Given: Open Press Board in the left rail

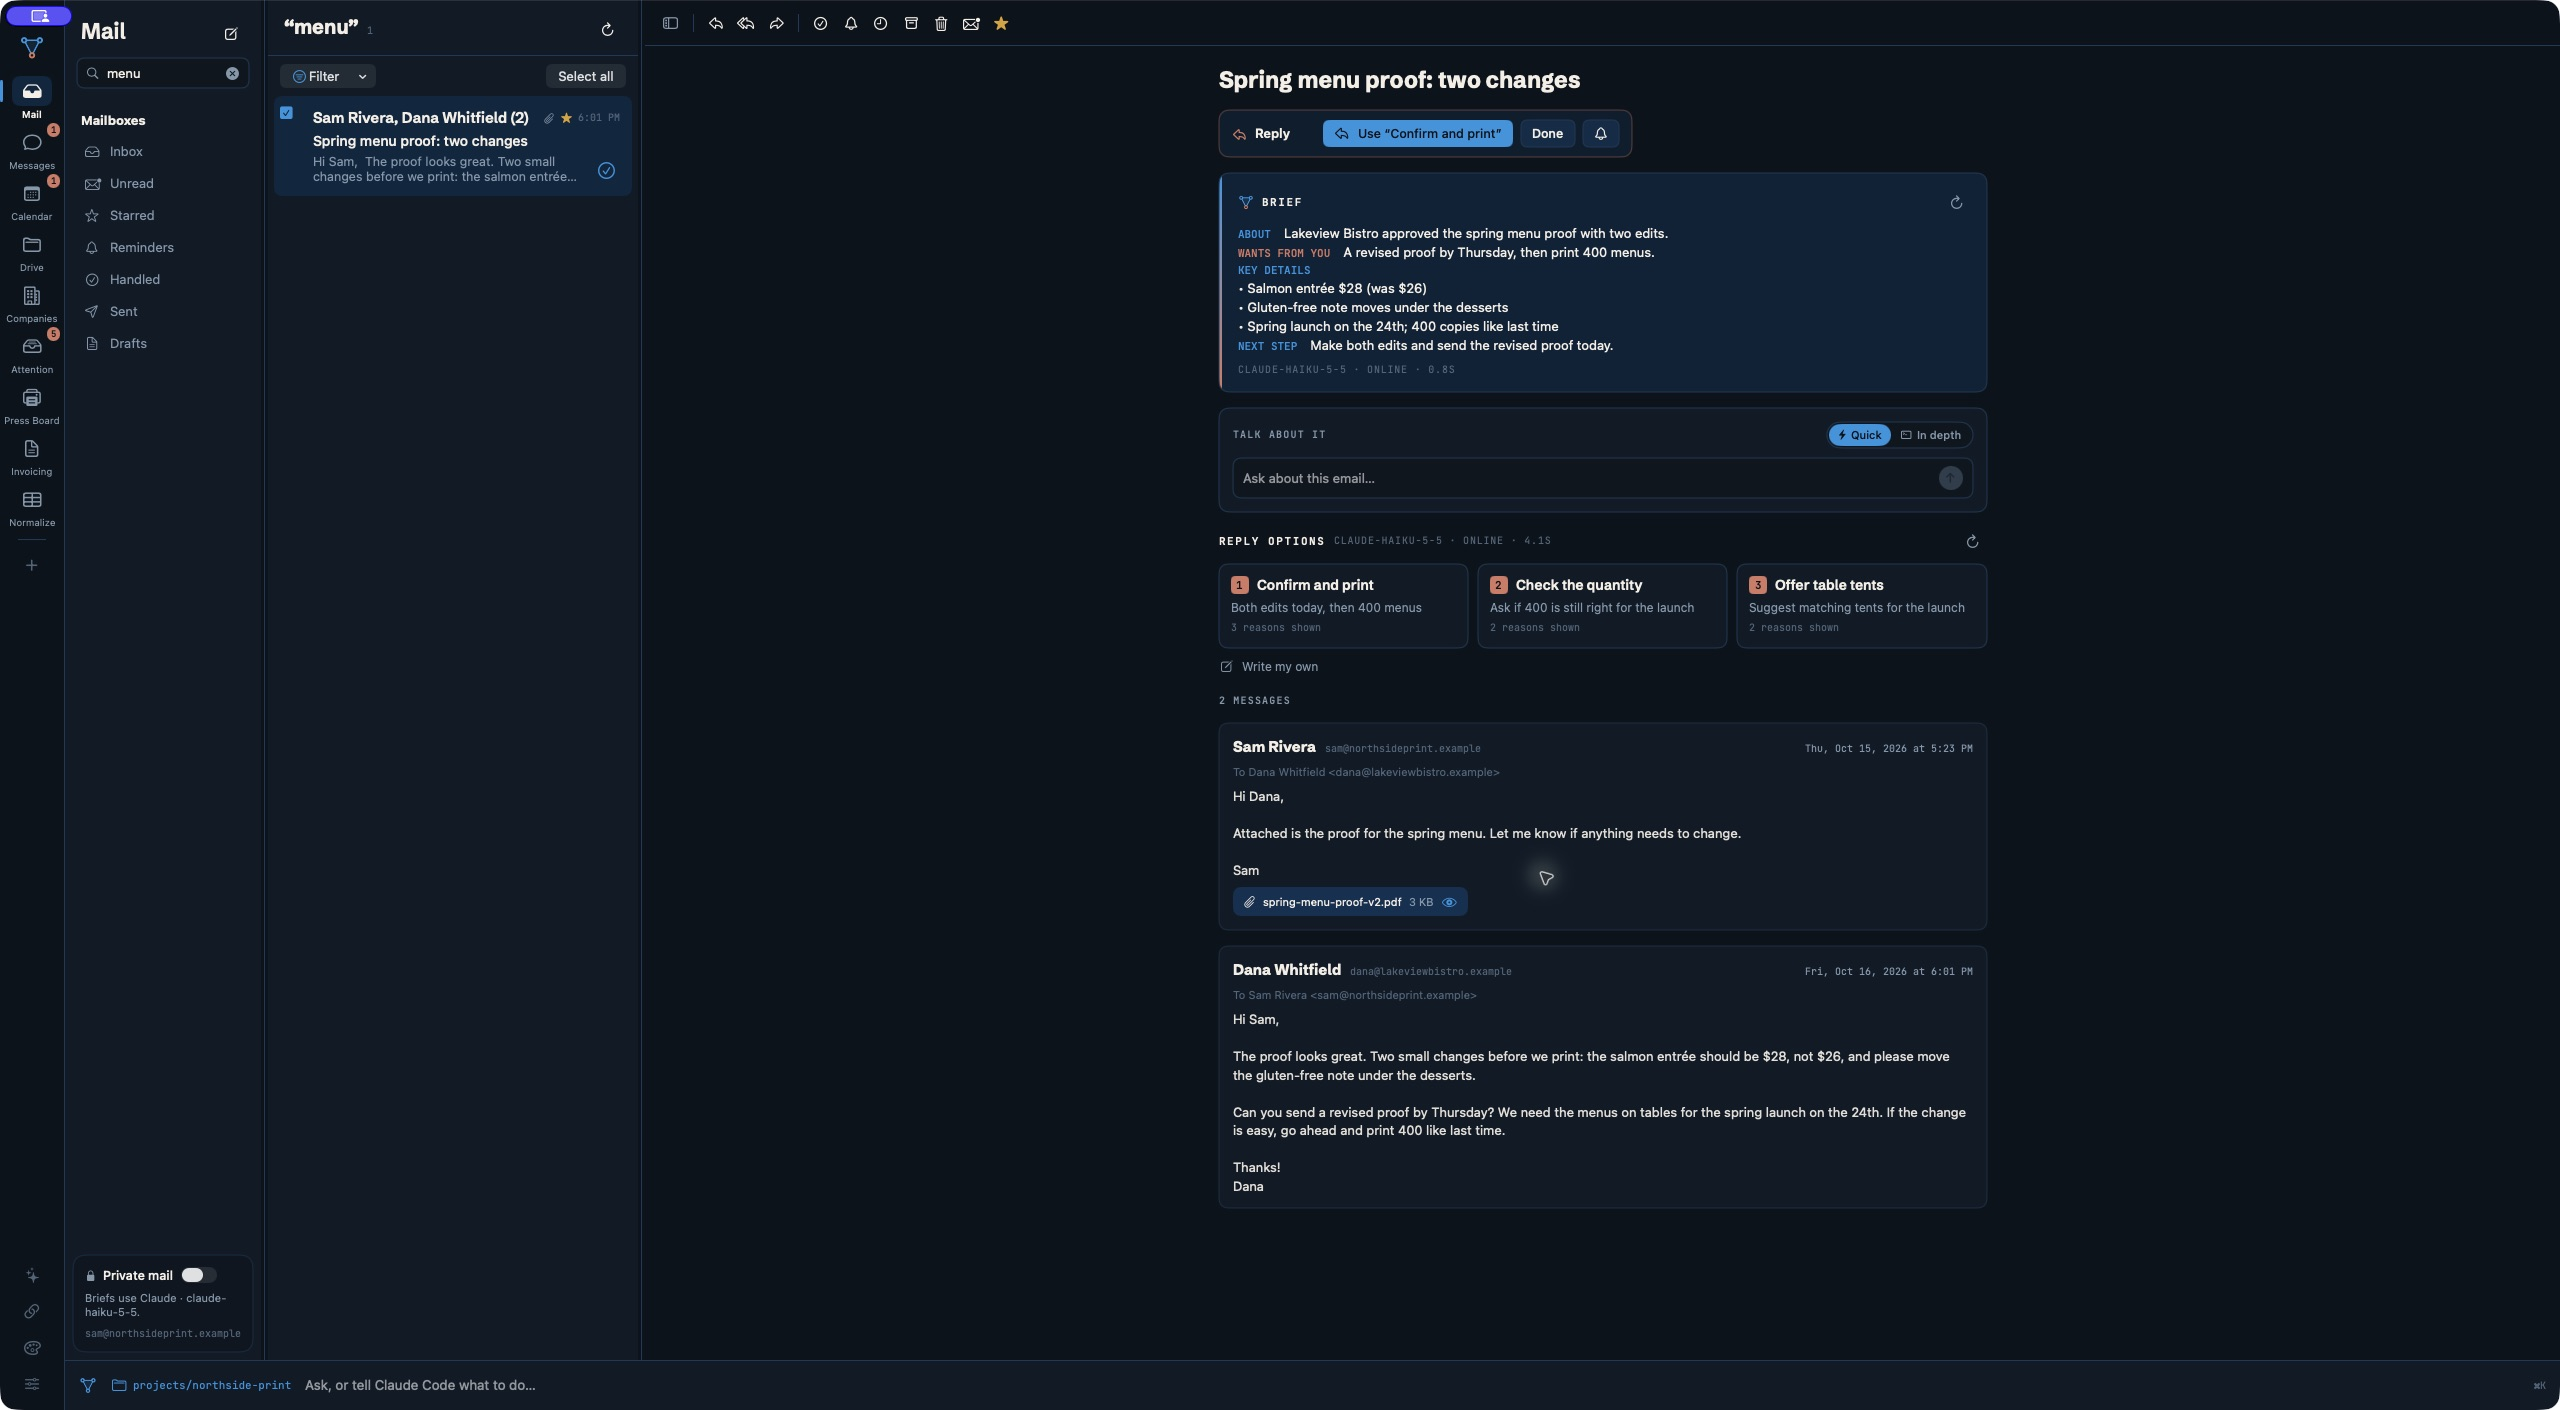Looking at the screenshot, I should point(32,406).
